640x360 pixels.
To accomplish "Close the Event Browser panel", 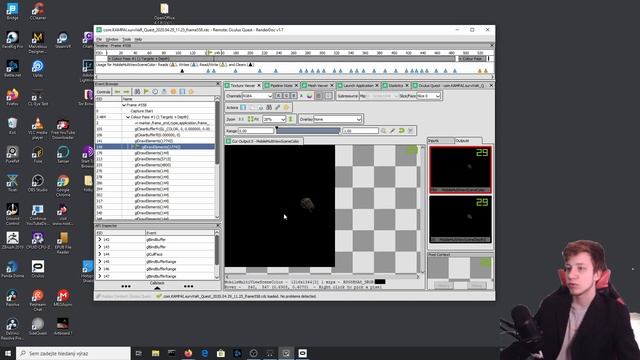I will point(218,84).
